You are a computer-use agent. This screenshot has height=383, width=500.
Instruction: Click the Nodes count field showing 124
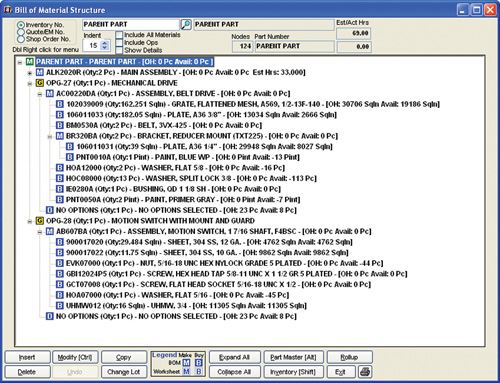(x=242, y=46)
